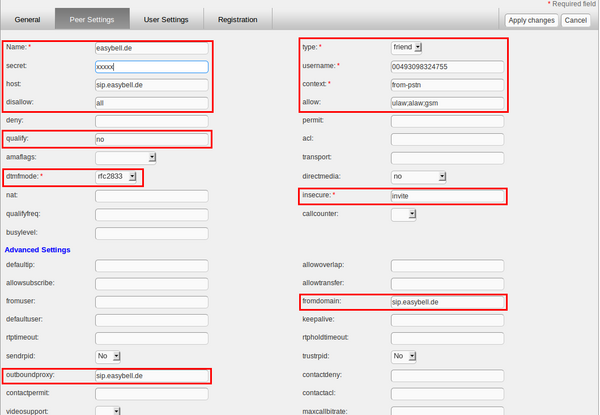Click the allow field with ulaw;alaw;gsm

[x=447, y=103]
